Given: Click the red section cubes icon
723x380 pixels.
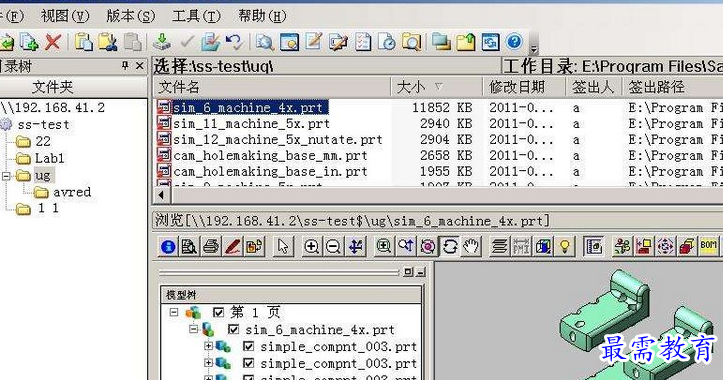Looking at the screenshot, I should pyautogui.click(x=687, y=247).
